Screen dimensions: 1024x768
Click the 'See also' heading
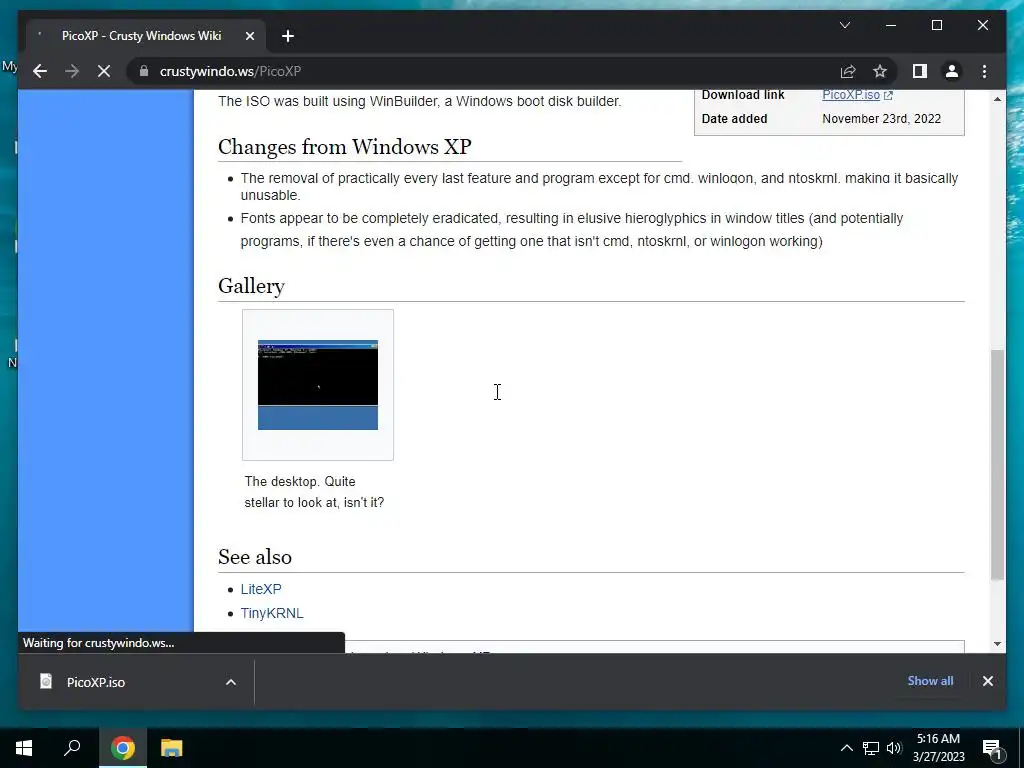255,557
